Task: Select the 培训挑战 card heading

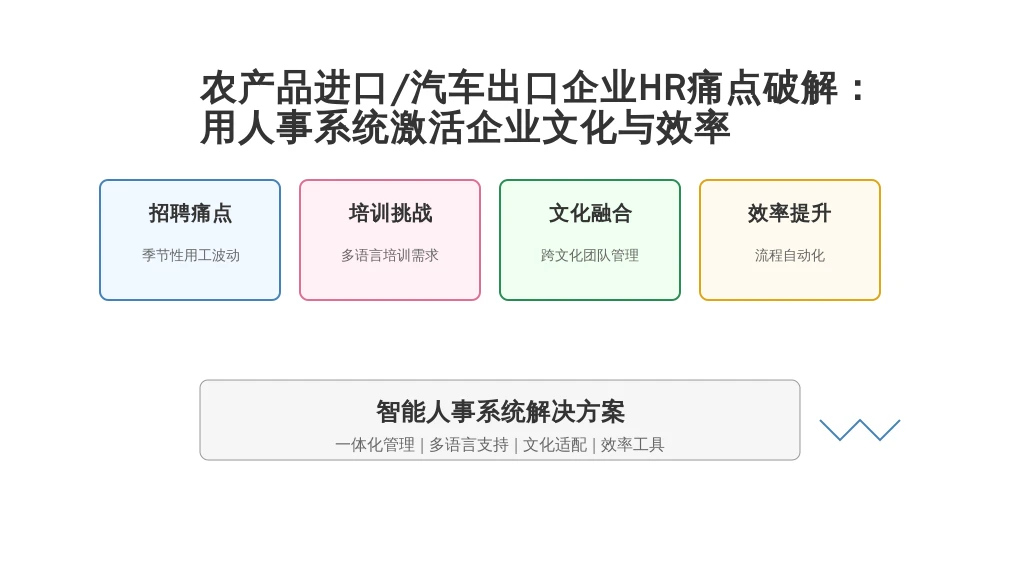Action: tap(390, 213)
